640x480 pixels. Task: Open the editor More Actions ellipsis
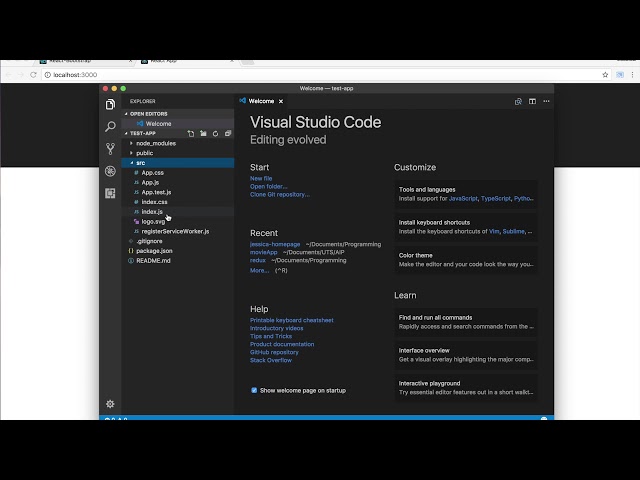[547, 101]
